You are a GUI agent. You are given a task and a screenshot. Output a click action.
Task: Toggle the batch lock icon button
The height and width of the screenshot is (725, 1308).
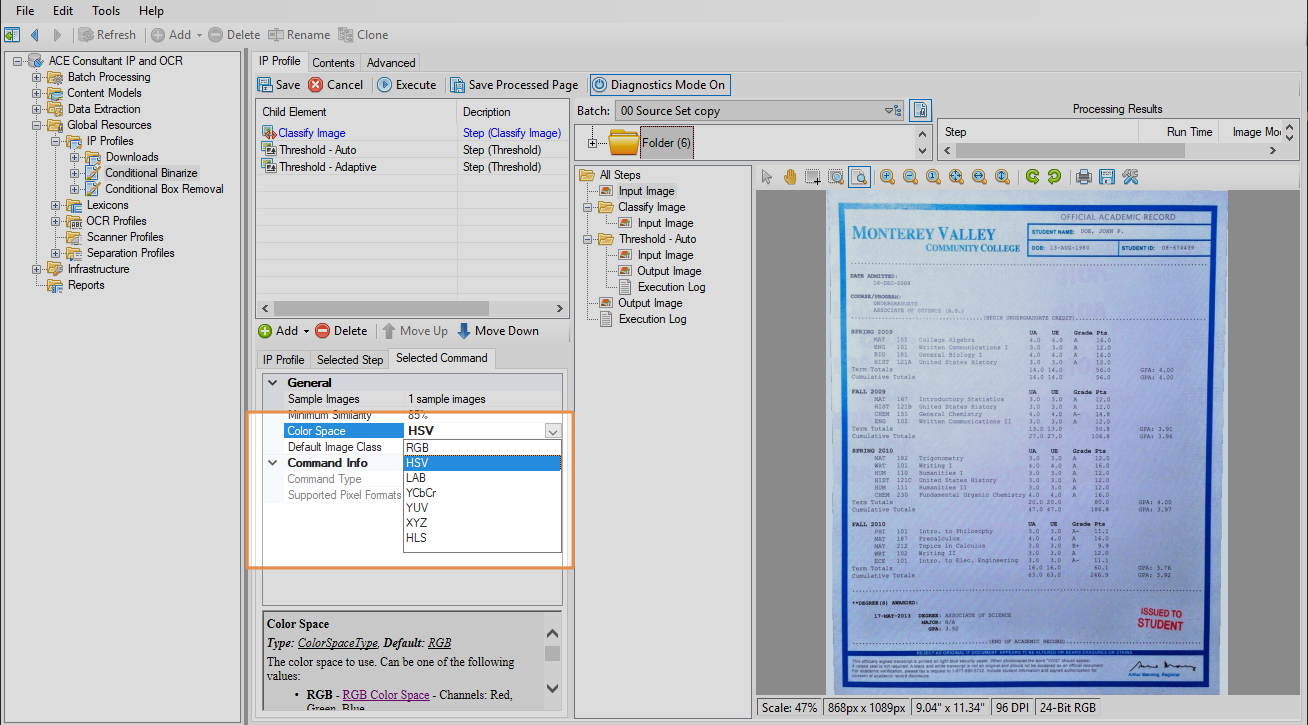click(x=921, y=110)
